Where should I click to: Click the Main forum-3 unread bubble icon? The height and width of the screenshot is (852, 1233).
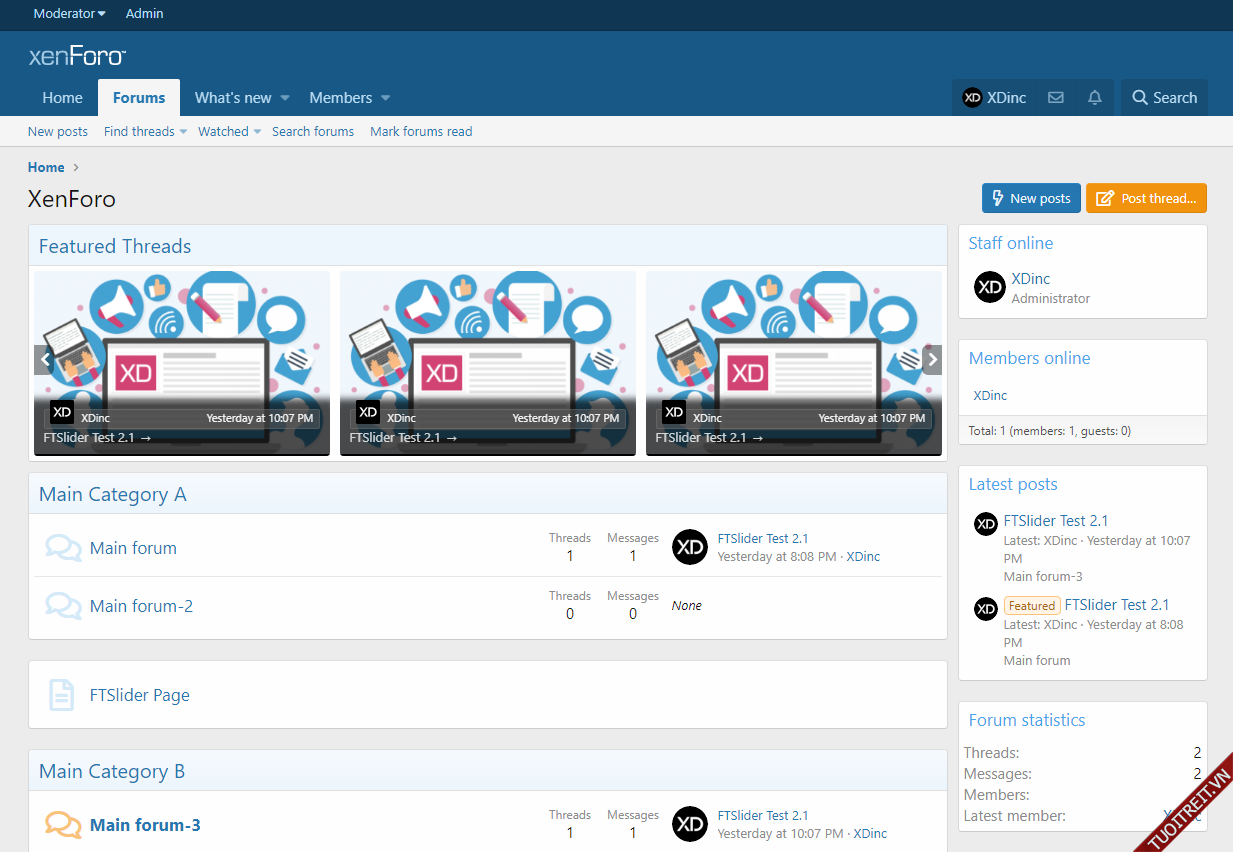[63, 825]
